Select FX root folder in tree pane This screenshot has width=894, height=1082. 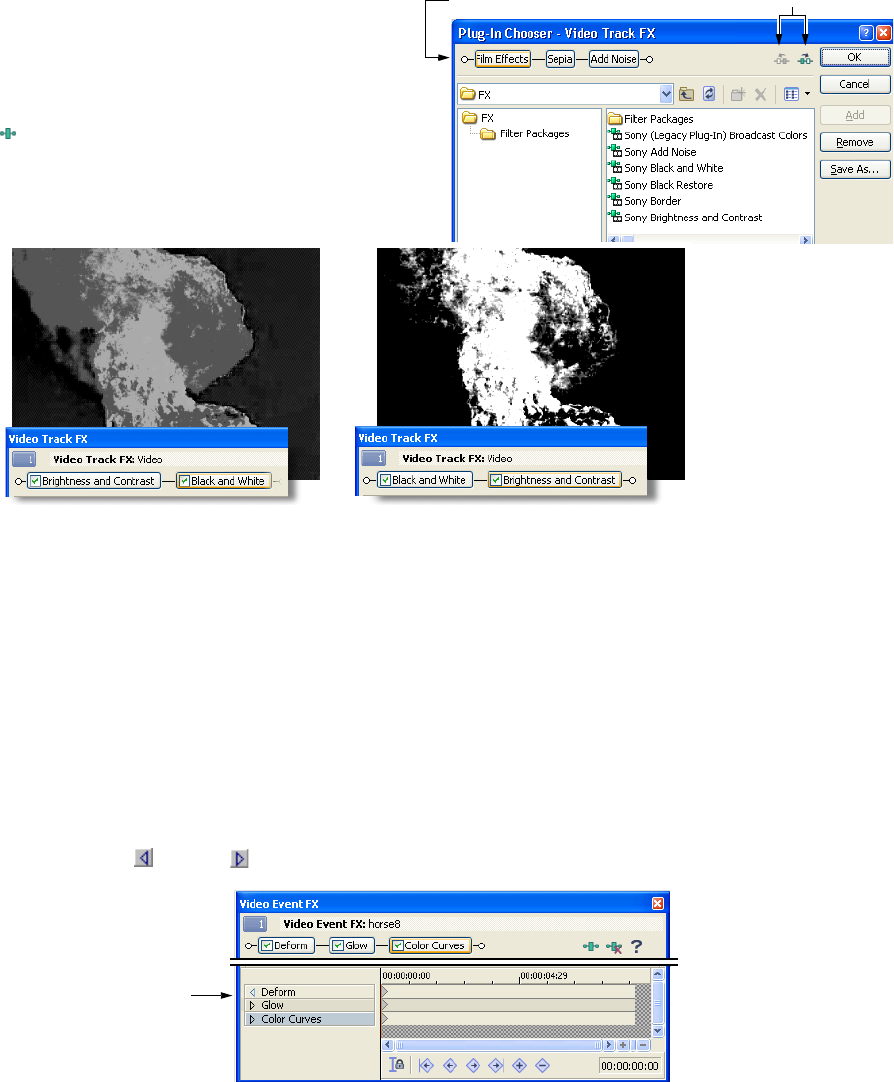479,118
